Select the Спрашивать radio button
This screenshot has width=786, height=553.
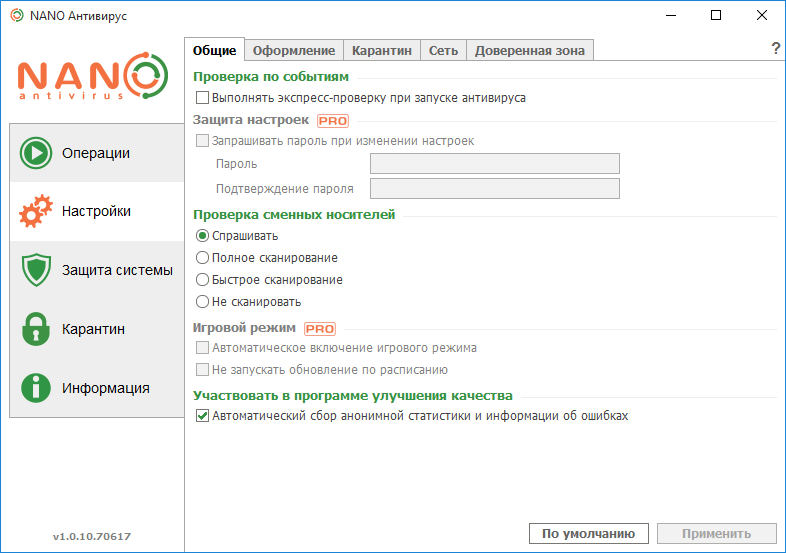pyautogui.click(x=203, y=236)
